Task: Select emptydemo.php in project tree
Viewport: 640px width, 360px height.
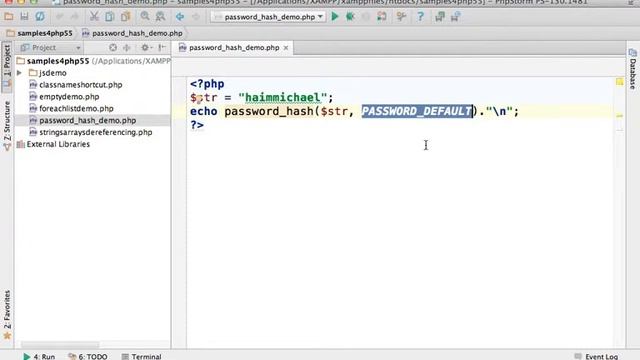Action: [x=64, y=97]
